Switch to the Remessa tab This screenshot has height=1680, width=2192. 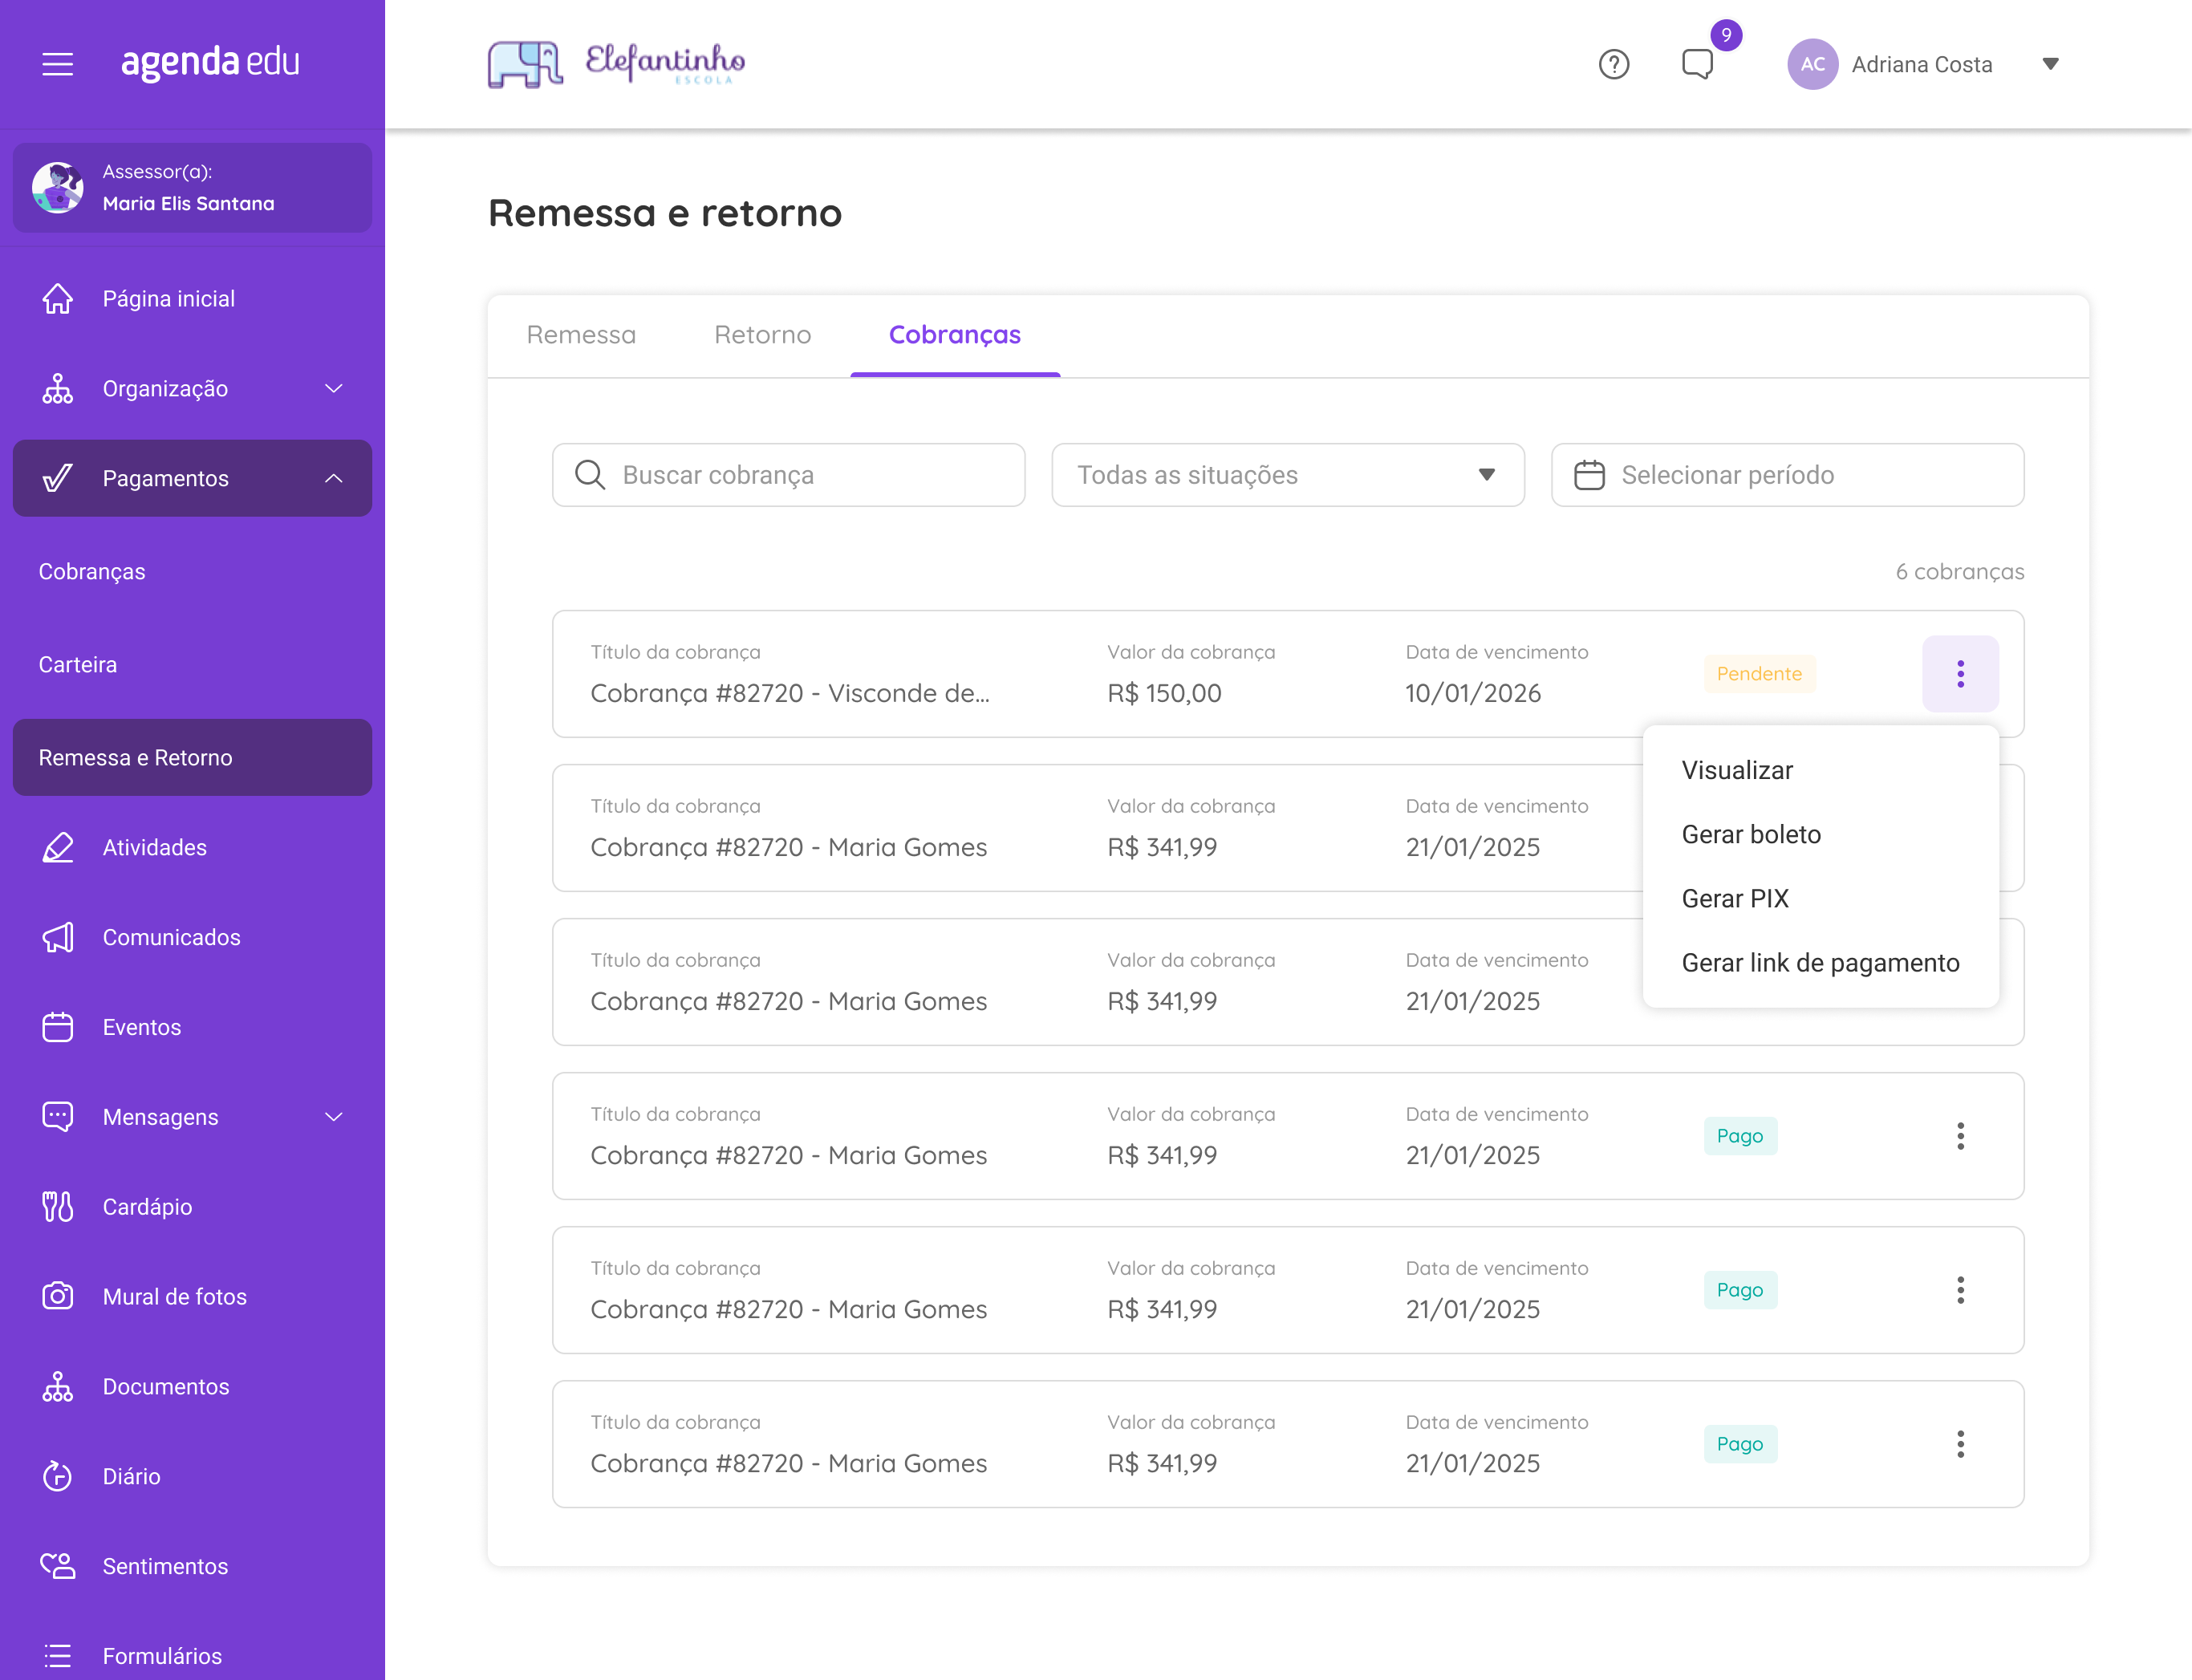pos(581,334)
